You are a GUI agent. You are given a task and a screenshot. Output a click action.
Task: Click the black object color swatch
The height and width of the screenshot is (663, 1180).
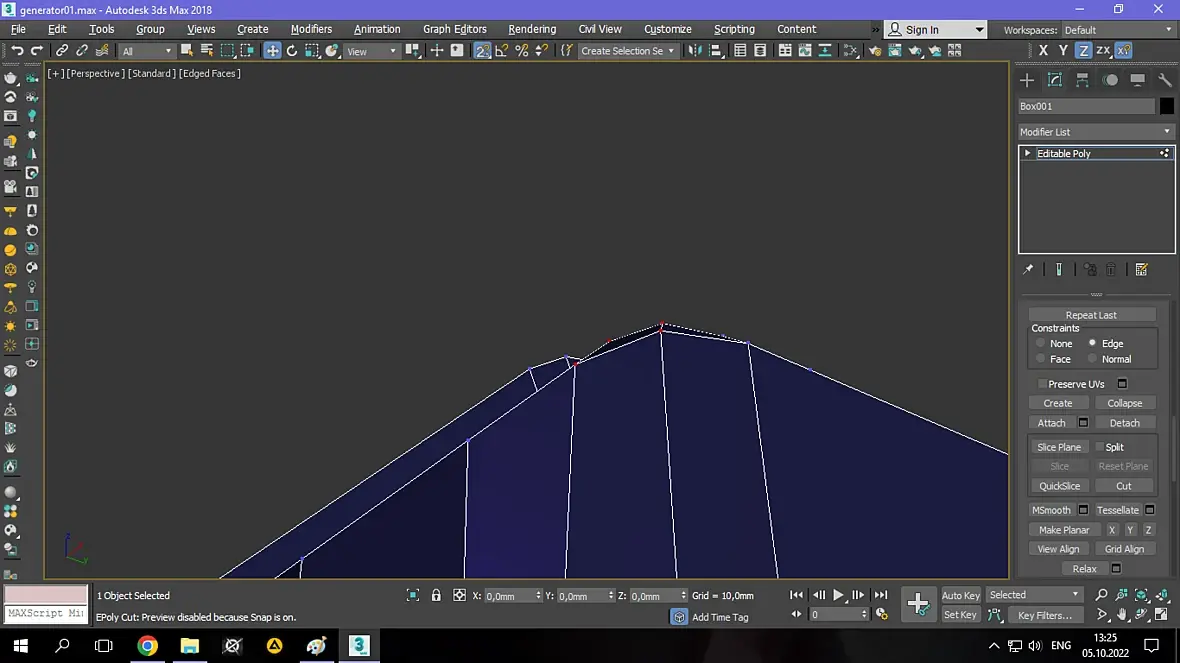point(1167,106)
